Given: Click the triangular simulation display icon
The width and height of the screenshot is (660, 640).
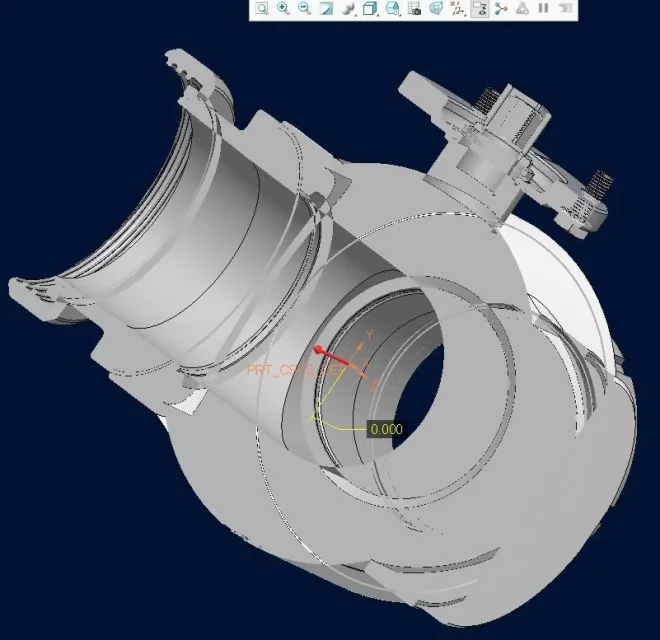Looking at the screenshot, I should [x=522, y=9].
